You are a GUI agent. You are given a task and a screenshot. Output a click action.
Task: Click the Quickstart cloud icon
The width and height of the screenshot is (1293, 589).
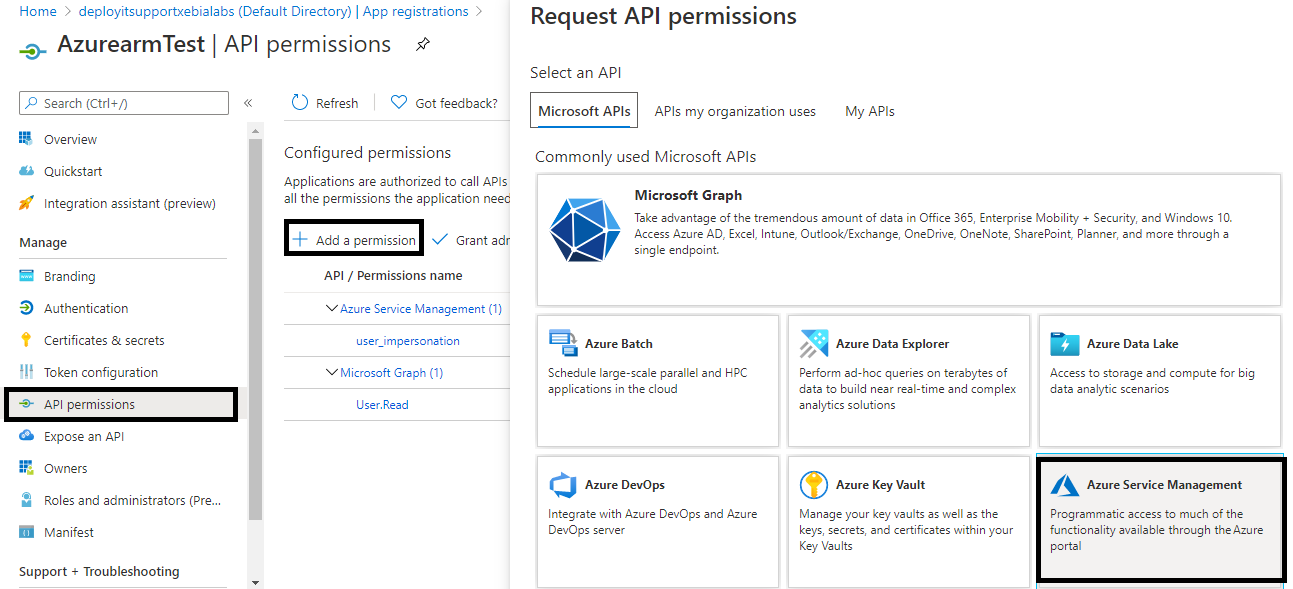(x=27, y=171)
